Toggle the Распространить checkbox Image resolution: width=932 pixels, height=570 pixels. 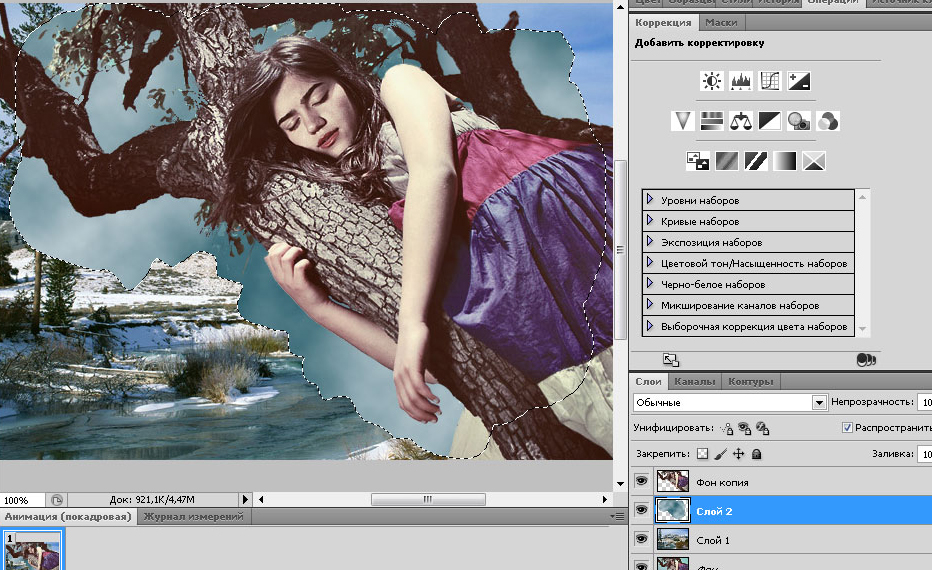coord(847,427)
